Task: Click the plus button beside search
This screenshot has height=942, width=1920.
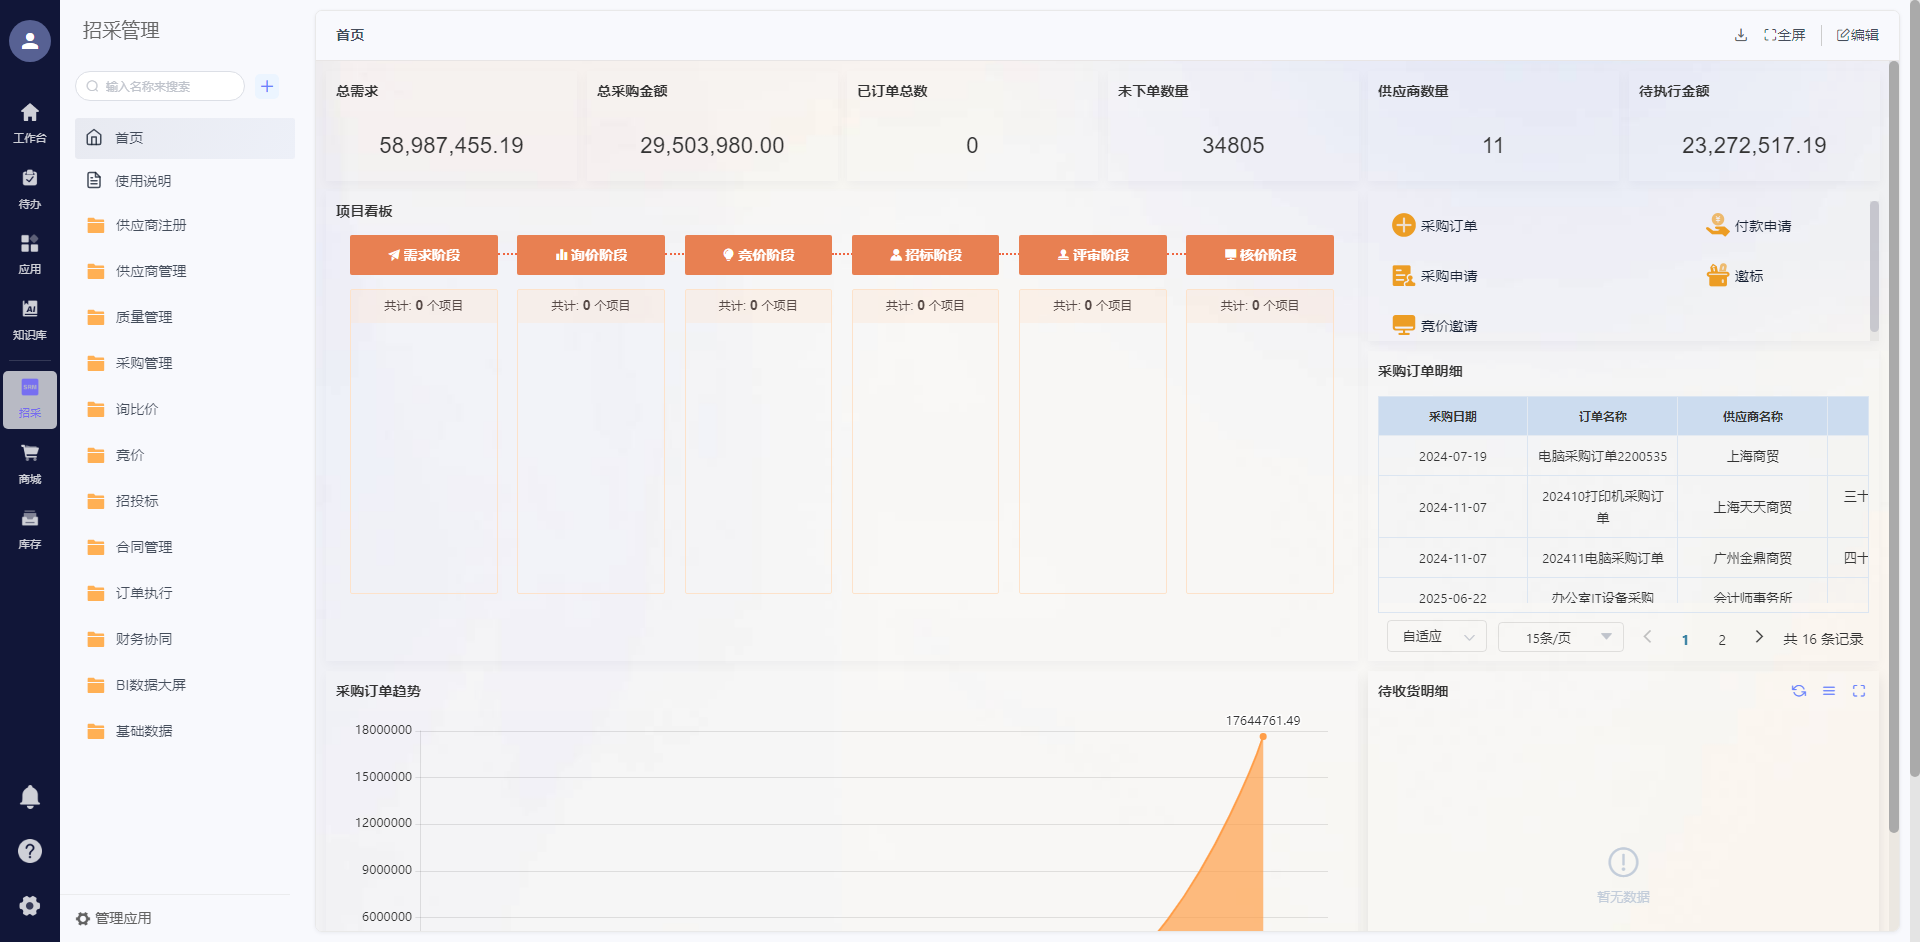Action: pyautogui.click(x=267, y=86)
